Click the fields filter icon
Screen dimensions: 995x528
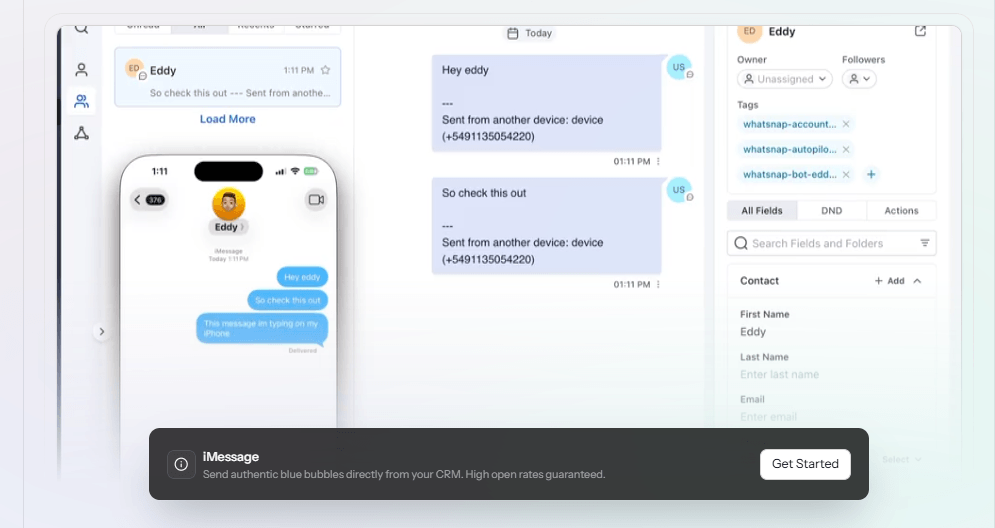[x=925, y=243]
